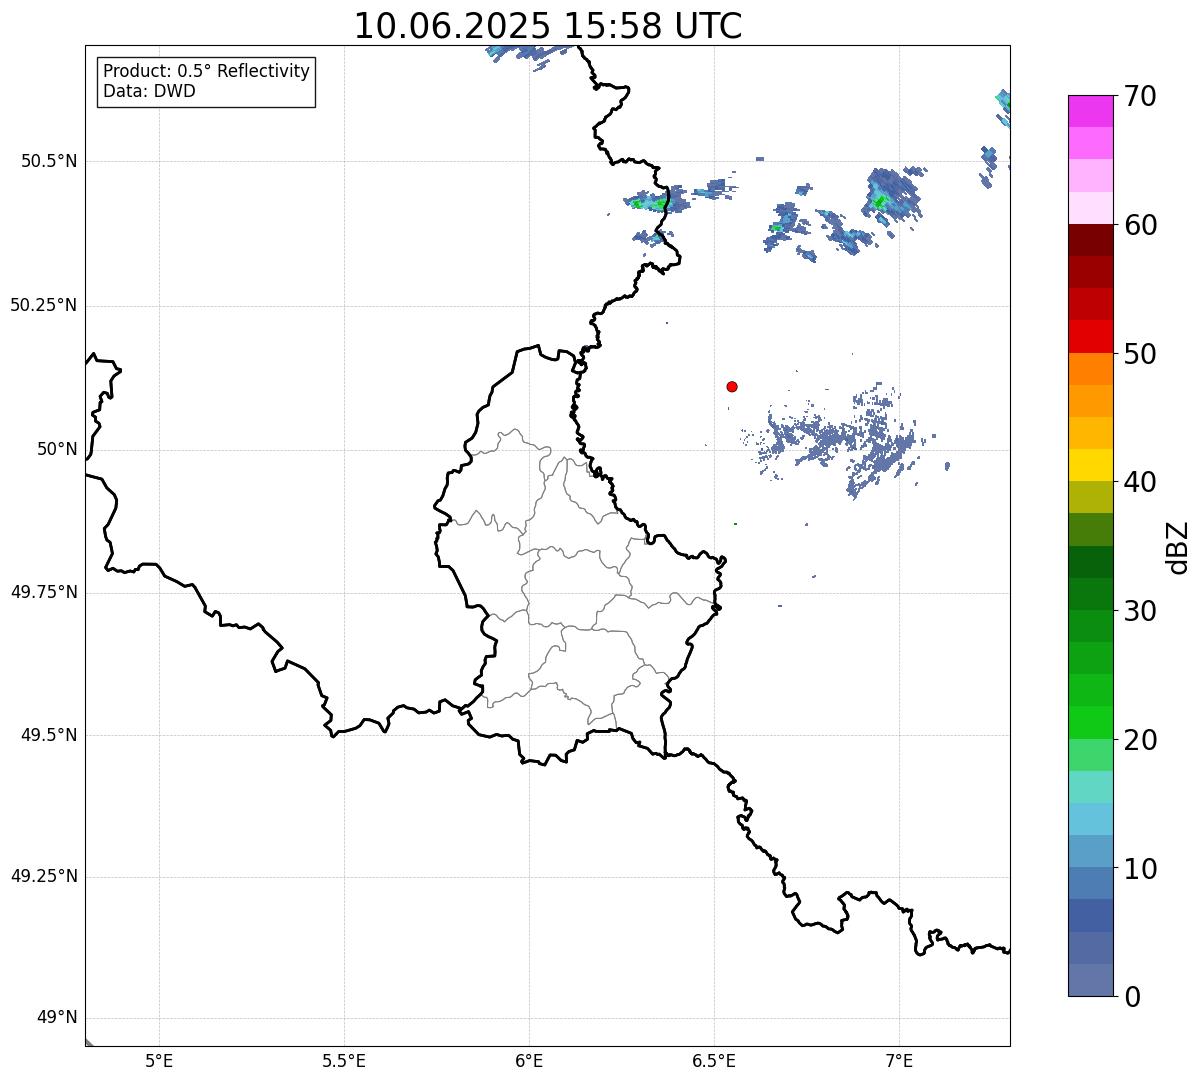Viewport: 1202px width, 1081px height.
Task: Click the latitude label 49.75°N
Action: coord(43,592)
